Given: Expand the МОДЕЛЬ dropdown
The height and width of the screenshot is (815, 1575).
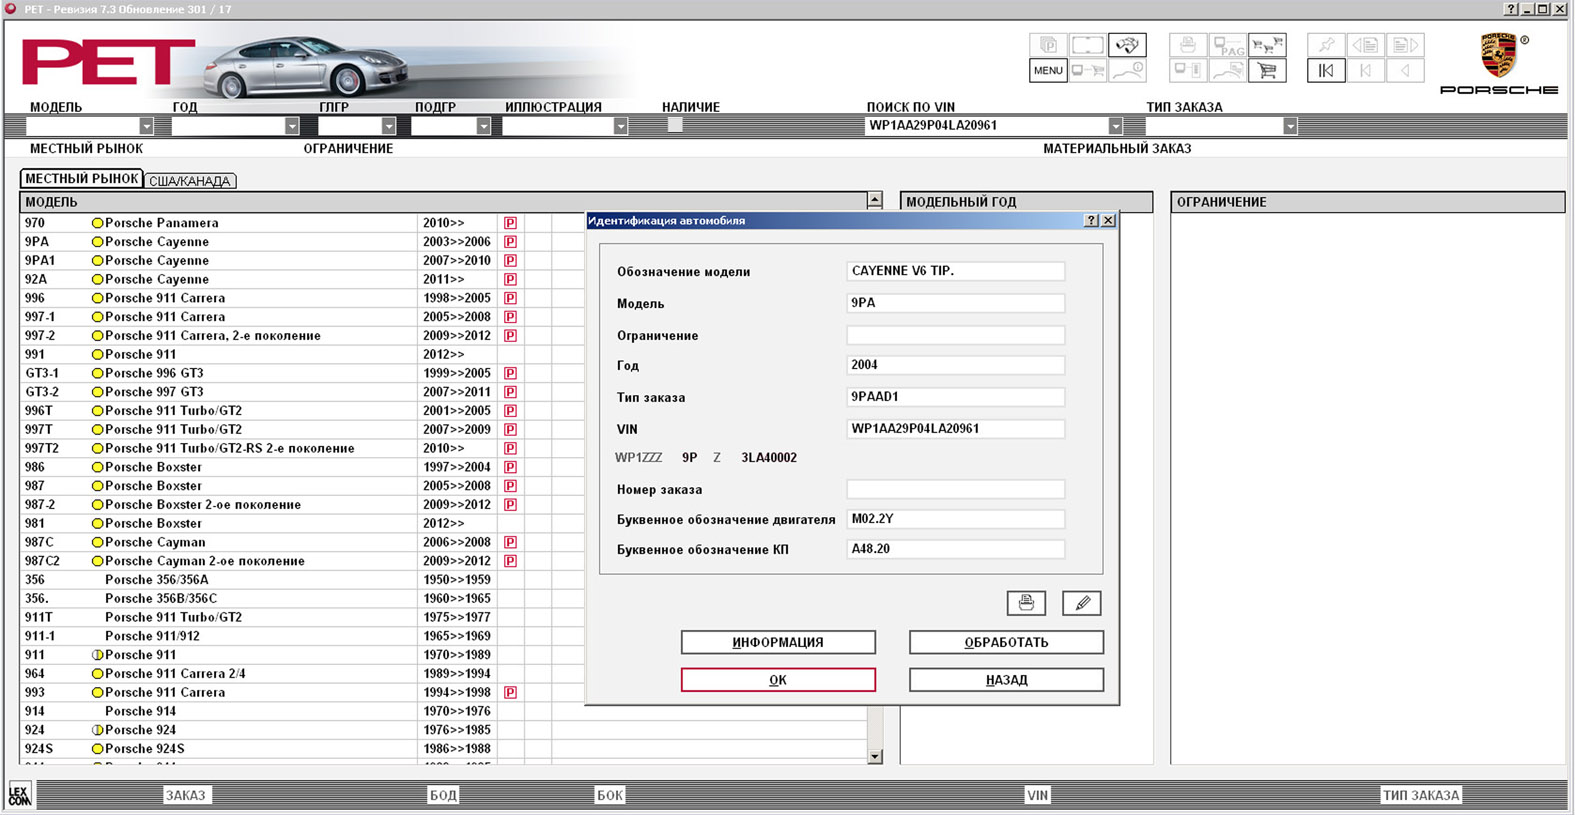Looking at the screenshot, I should 146,126.
